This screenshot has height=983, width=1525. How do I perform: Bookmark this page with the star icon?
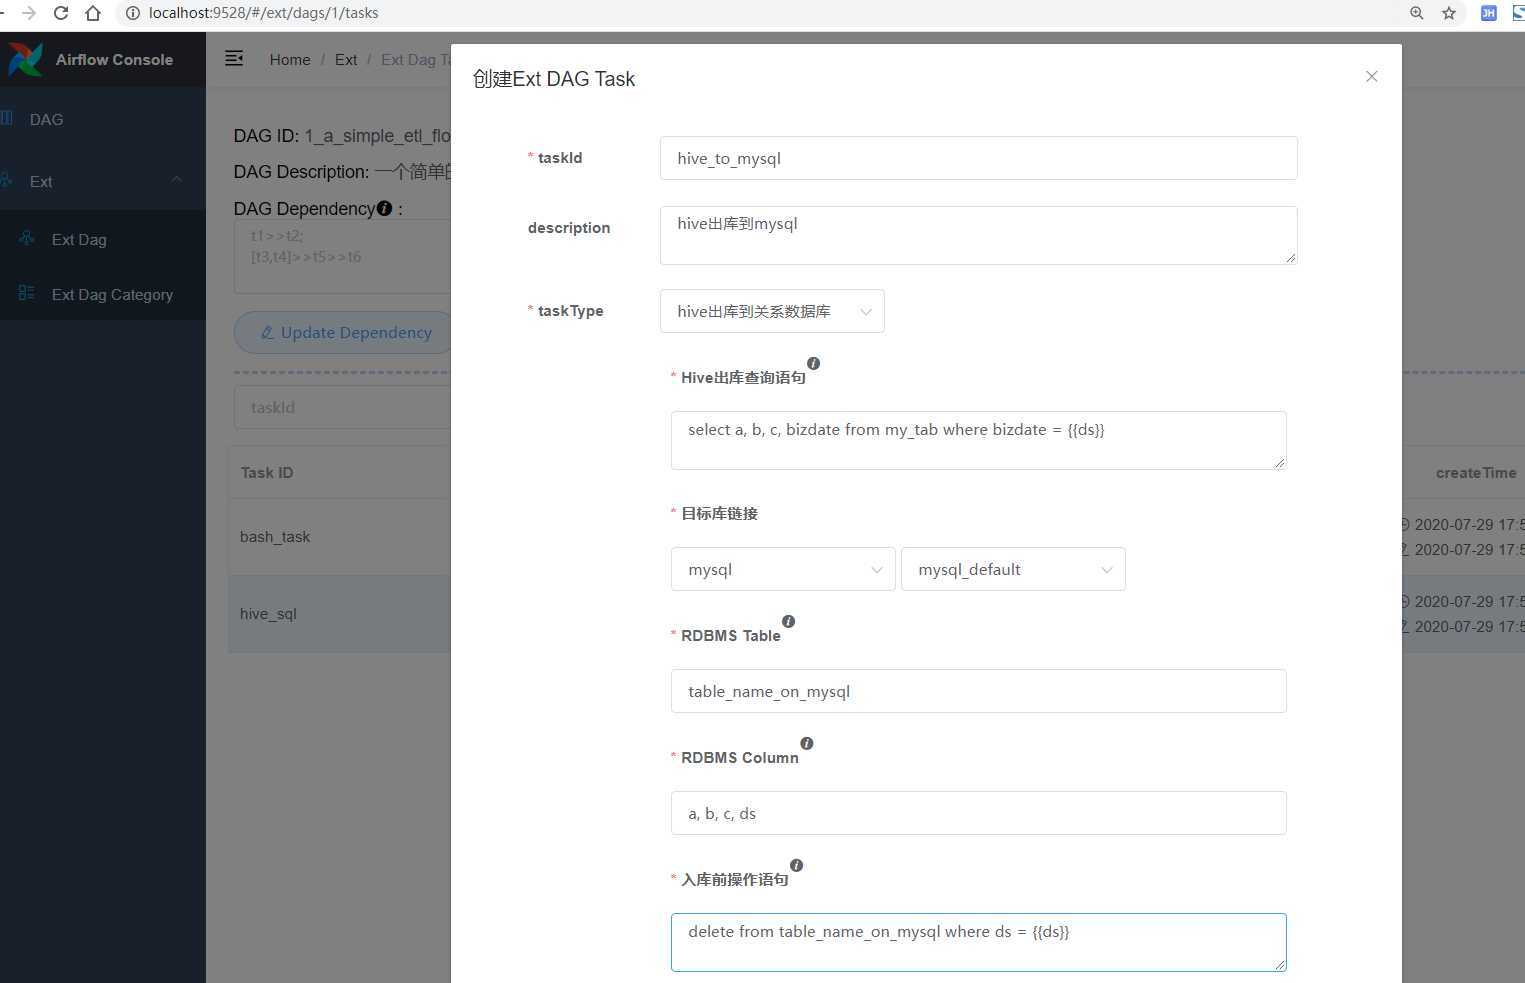(1448, 13)
